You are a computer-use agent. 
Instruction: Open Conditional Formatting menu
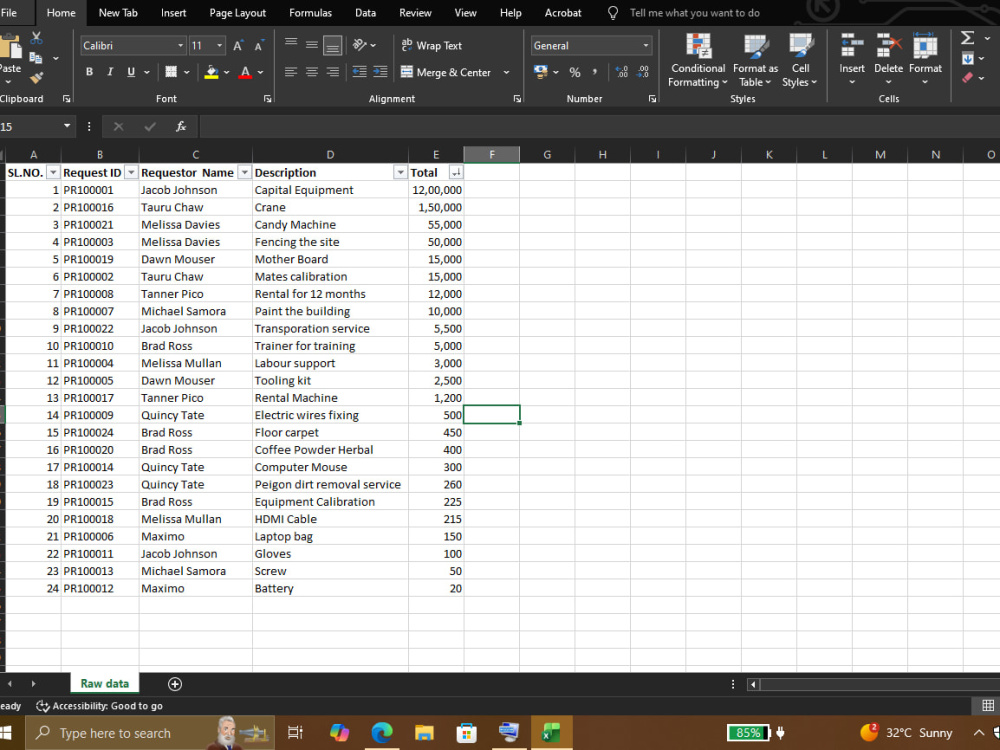click(698, 61)
